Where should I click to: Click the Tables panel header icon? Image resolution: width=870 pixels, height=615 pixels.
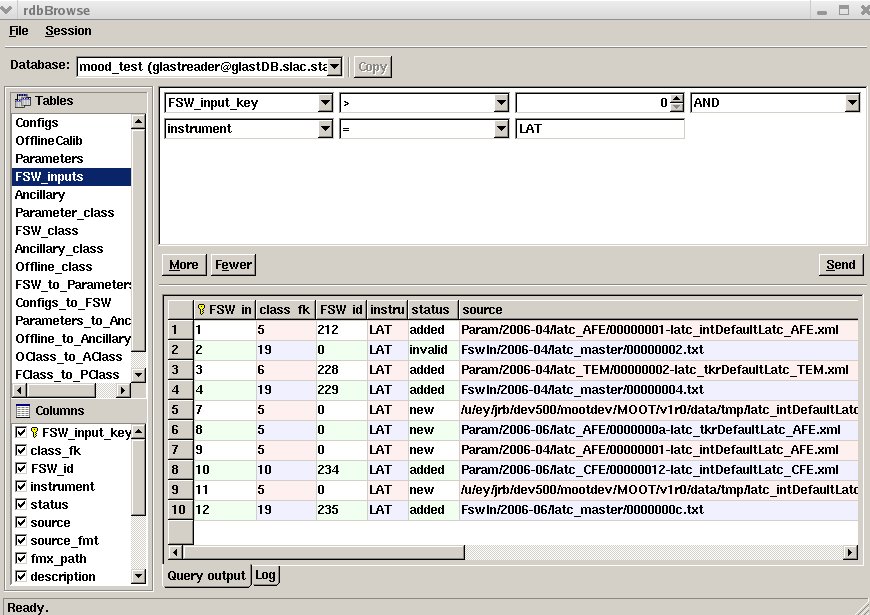tap(23, 101)
